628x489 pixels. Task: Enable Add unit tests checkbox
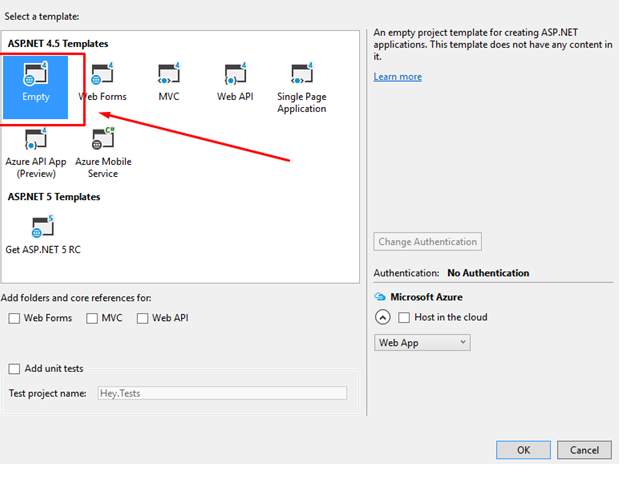(x=14, y=369)
